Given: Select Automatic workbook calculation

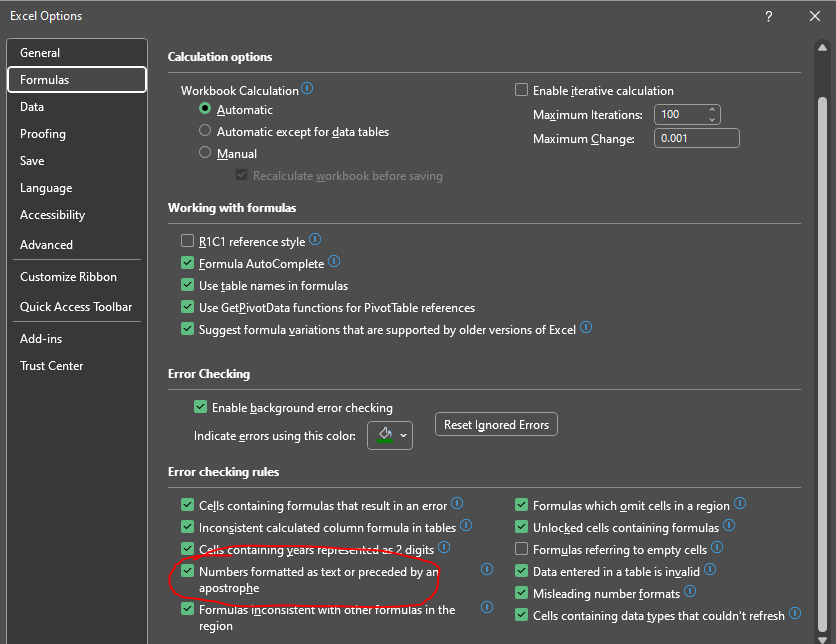Looking at the screenshot, I should 205,109.
